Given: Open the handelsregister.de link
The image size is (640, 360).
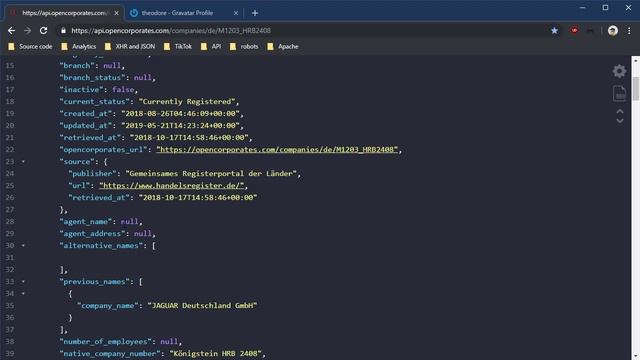Looking at the screenshot, I should pos(171,185).
